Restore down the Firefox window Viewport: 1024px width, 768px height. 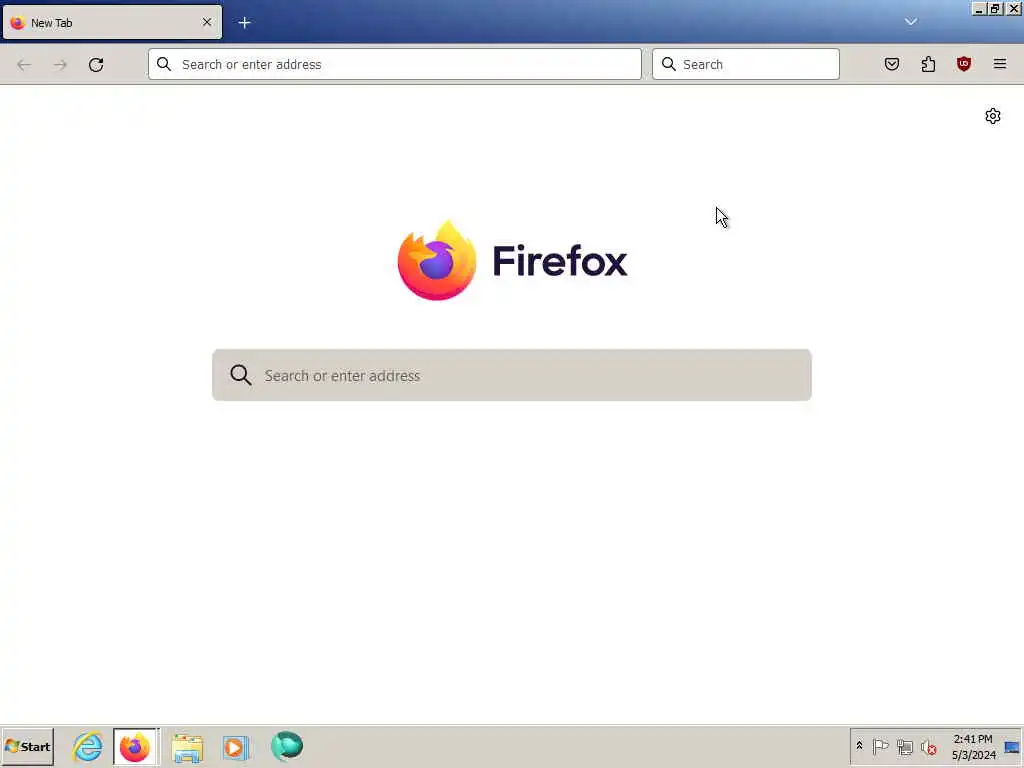click(x=995, y=9)
